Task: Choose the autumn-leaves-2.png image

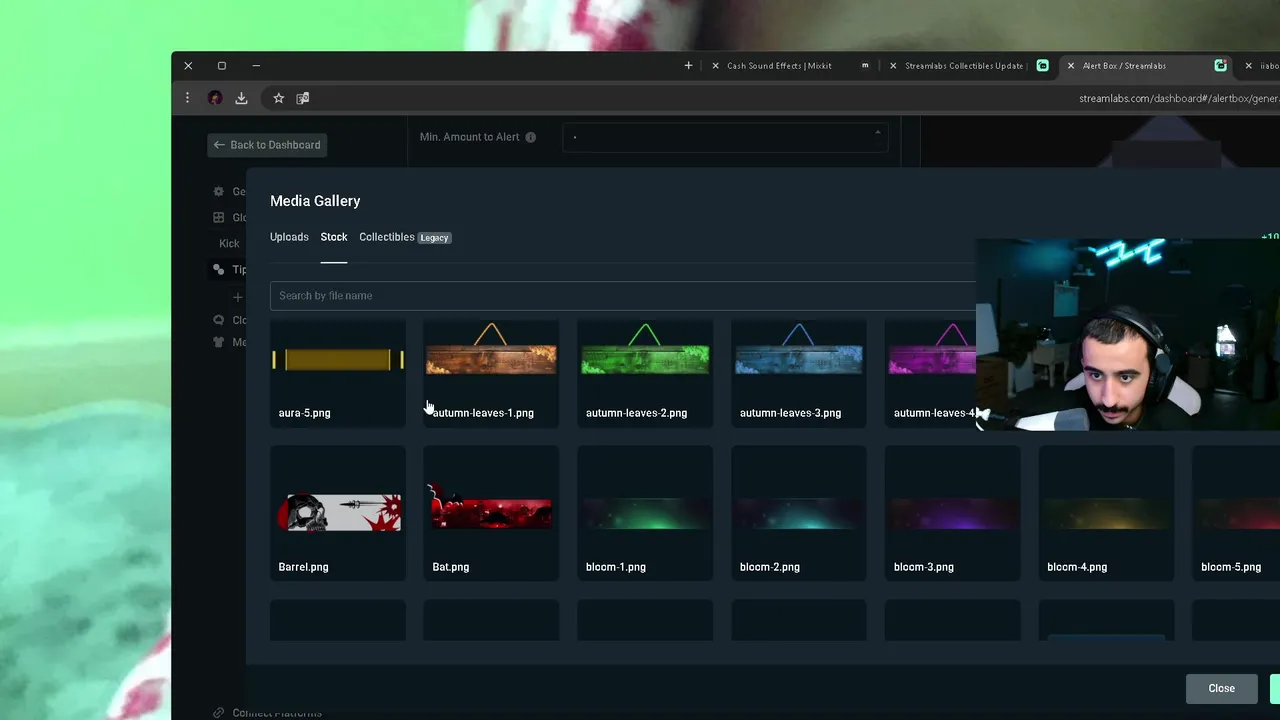Action: [645, 373]
